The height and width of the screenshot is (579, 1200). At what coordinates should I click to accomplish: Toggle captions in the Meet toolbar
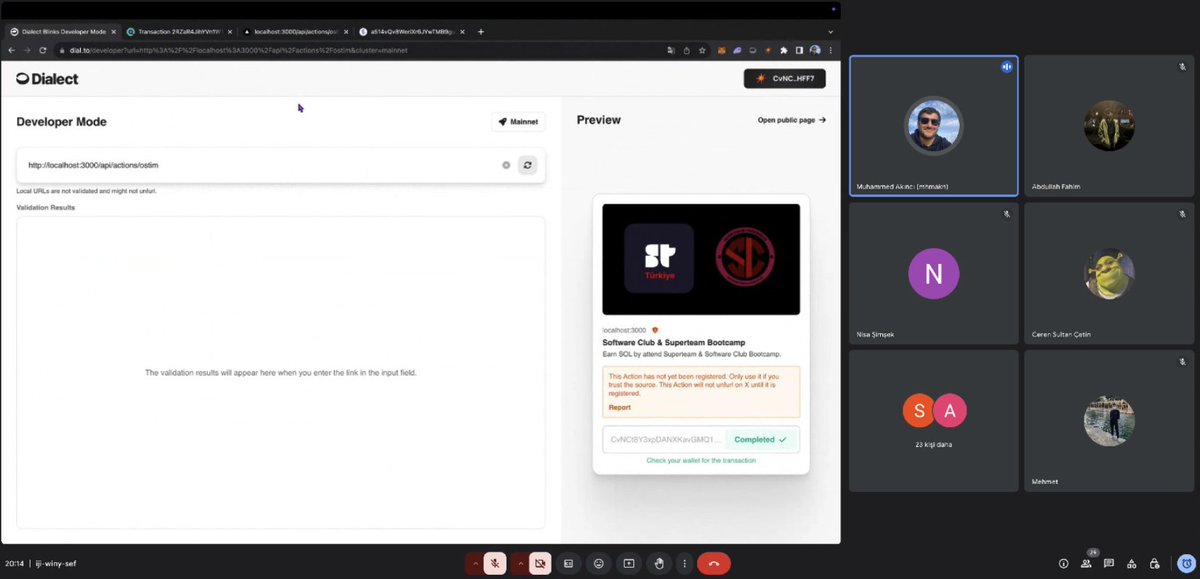[568, 563]
